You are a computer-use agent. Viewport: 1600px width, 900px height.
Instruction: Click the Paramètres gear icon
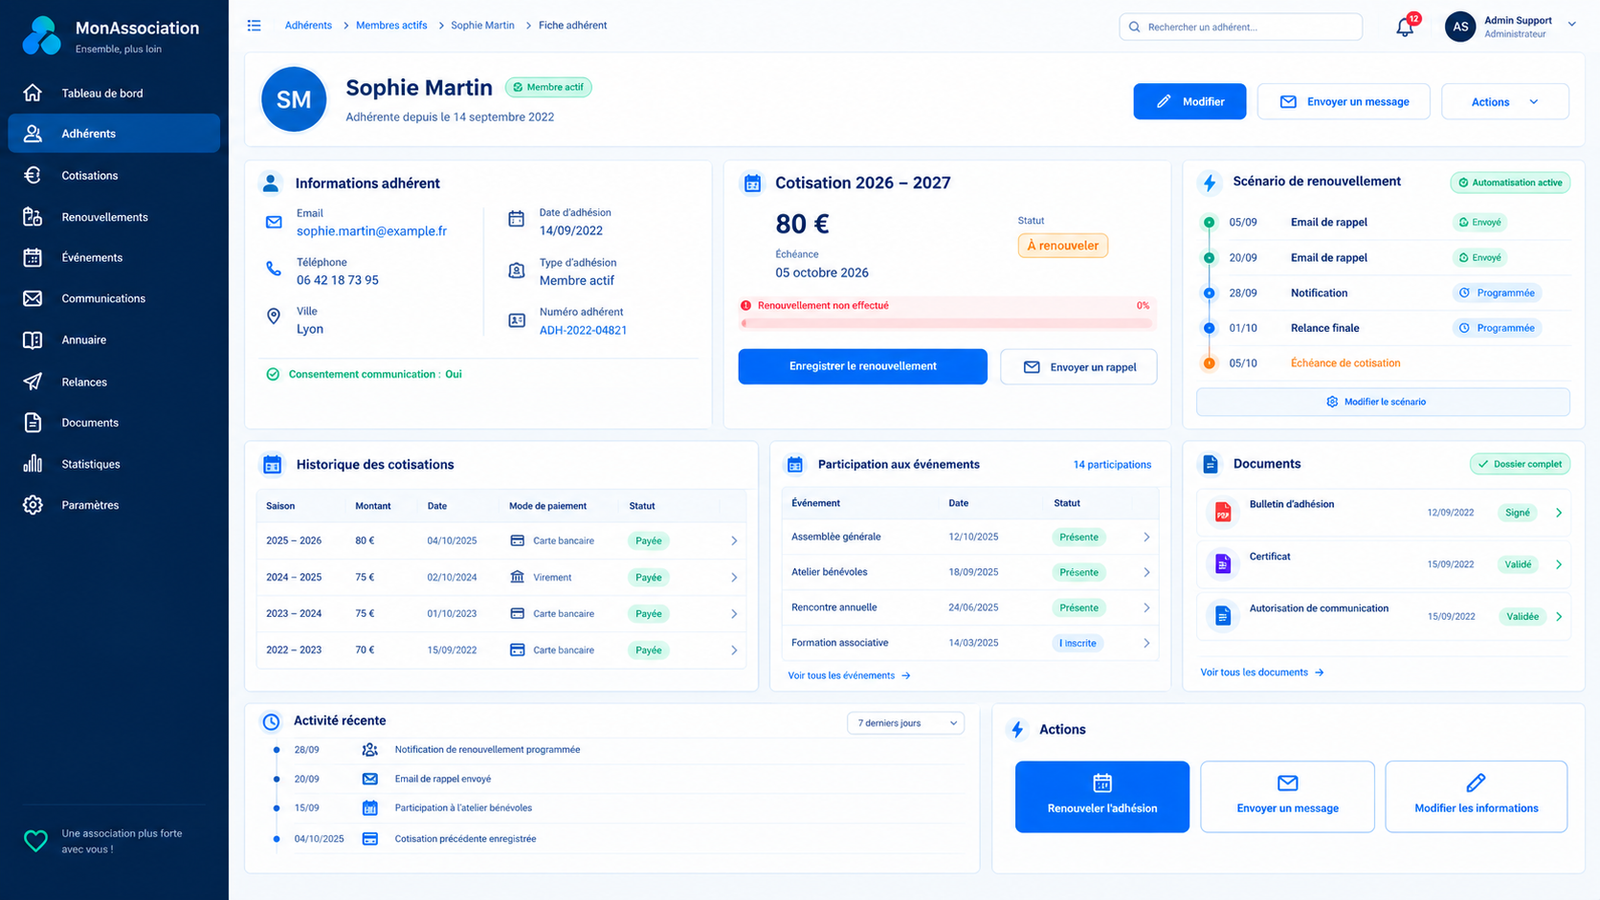tap(33, 505)
